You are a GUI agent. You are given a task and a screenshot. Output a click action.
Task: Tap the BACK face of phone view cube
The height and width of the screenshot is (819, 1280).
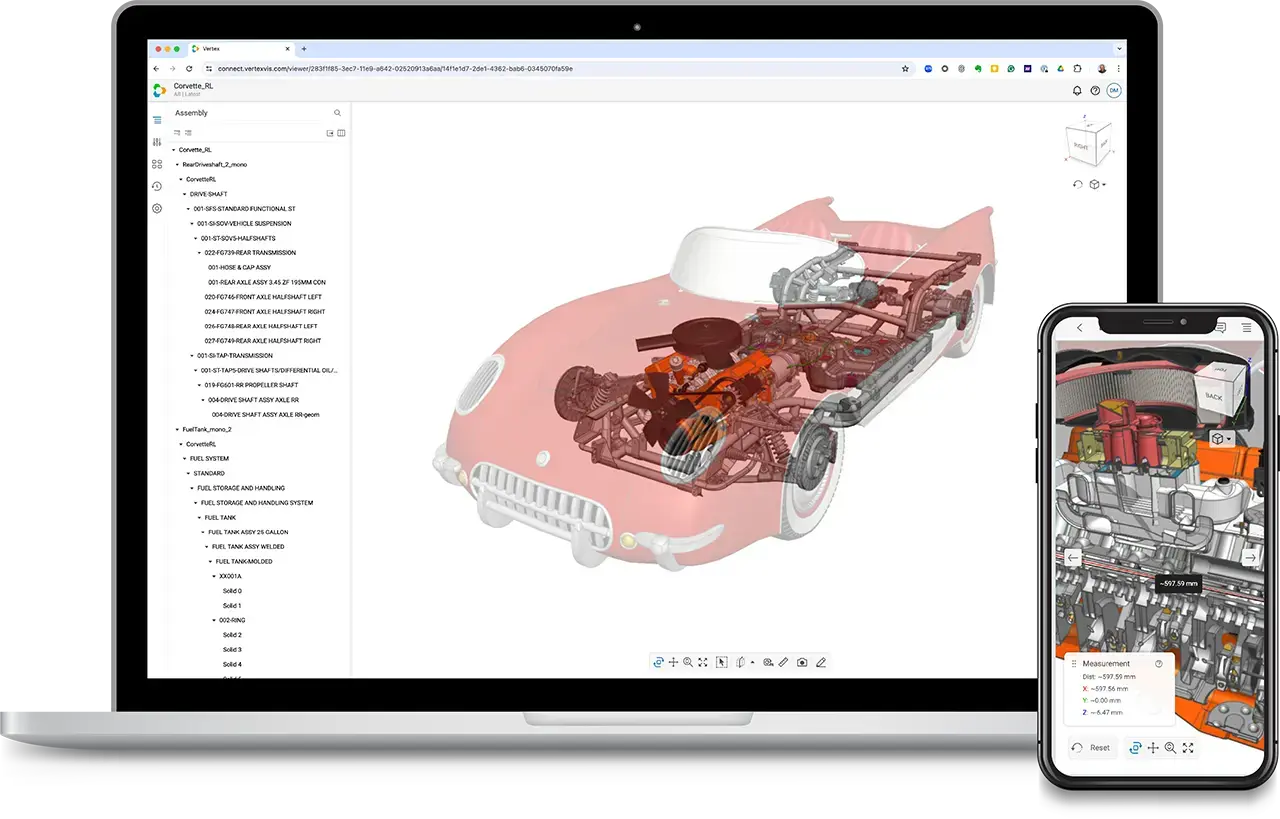point(1214,395)
